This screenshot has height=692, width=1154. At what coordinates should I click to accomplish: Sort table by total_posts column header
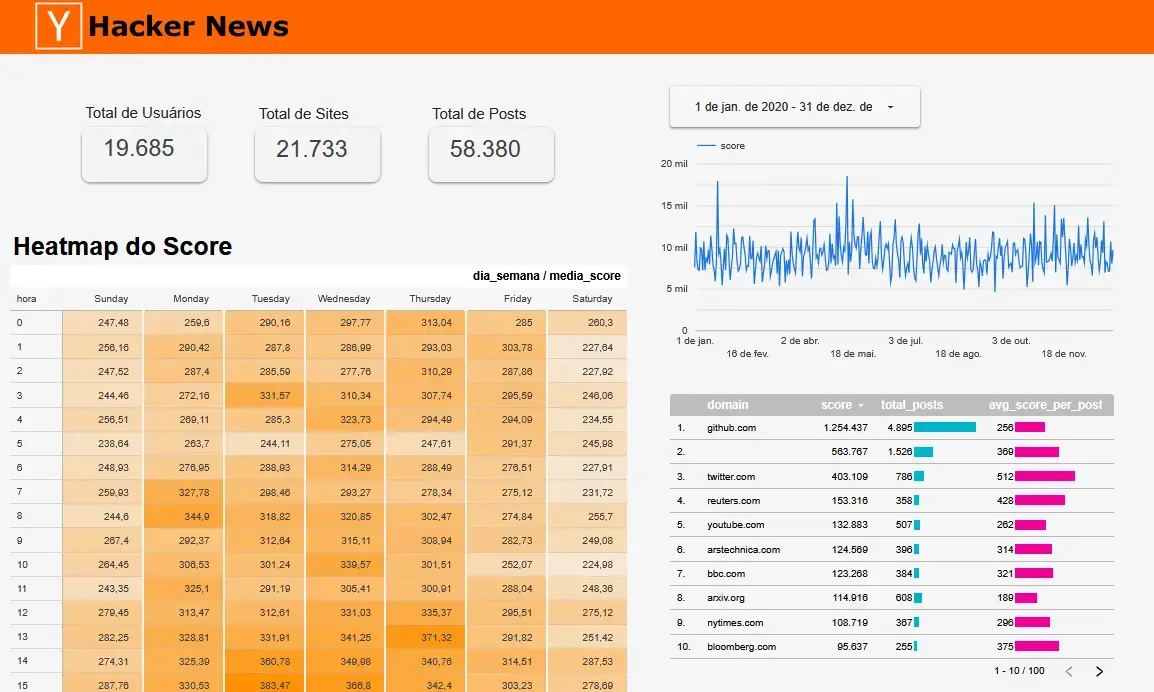(911, 405)
